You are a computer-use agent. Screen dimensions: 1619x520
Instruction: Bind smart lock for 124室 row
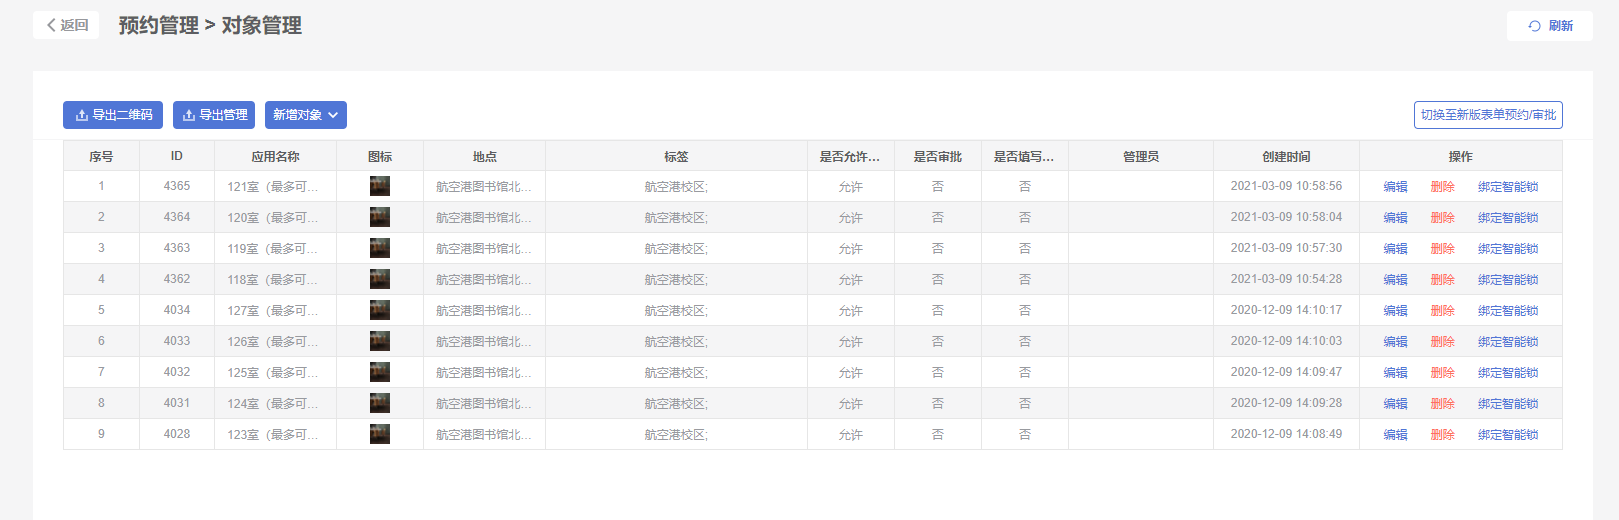1508,404
